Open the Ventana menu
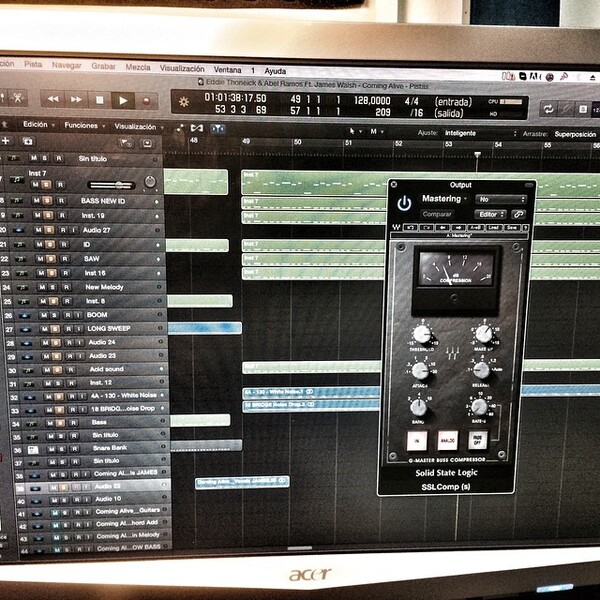The width and height of the screenshot is (600, 600). tap(227, 70)
